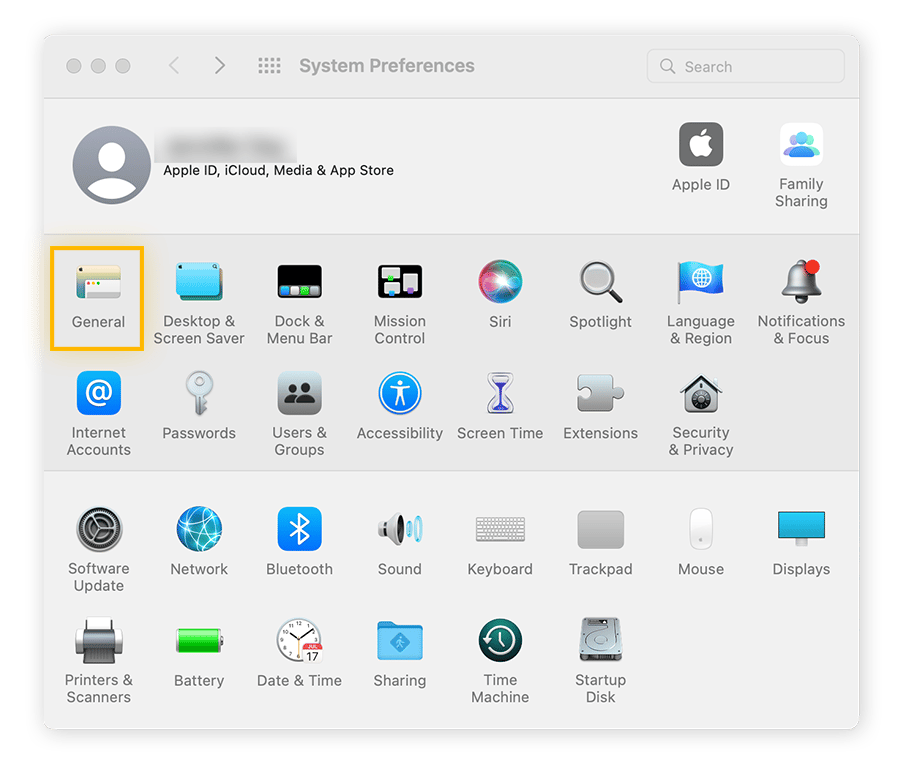Click the forward navigation arrow
Screen dimensions: 900x766
[x=220, y=66]
